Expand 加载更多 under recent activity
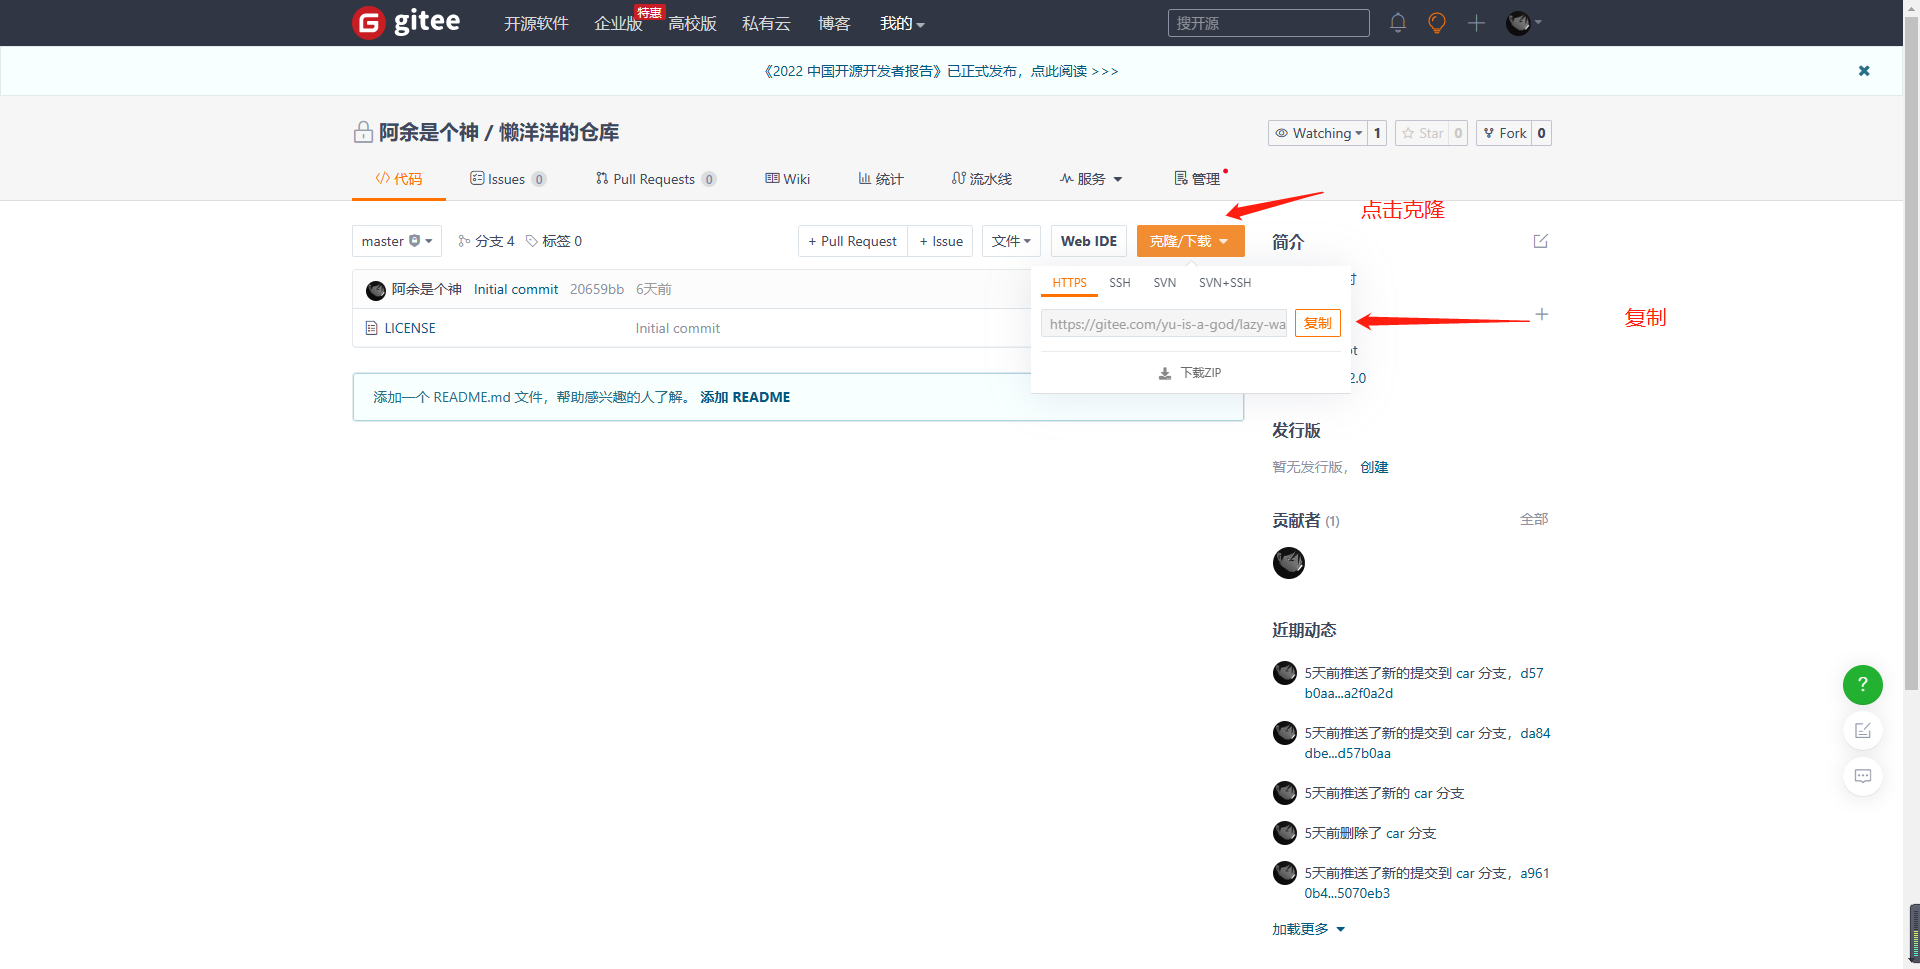Image resolution: width=1920 pixels, height=969 pixels. click(x=1309, y=929)
